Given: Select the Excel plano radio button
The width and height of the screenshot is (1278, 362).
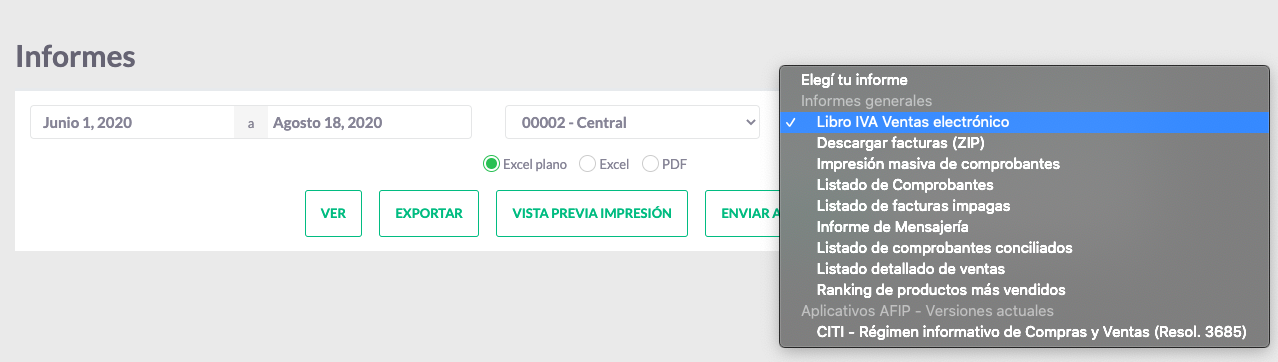Looking at the screenshot, I should (491, 164).
